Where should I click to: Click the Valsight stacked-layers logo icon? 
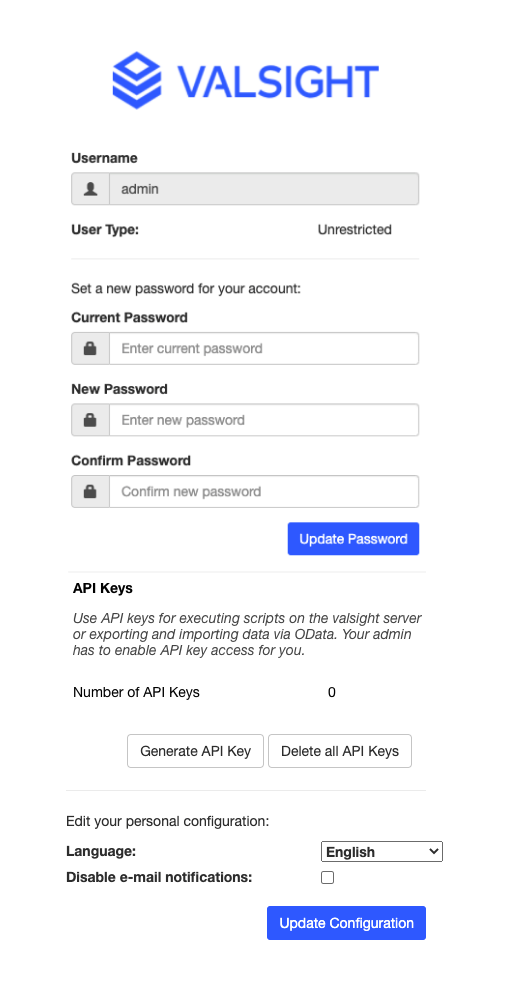point(137,80)
